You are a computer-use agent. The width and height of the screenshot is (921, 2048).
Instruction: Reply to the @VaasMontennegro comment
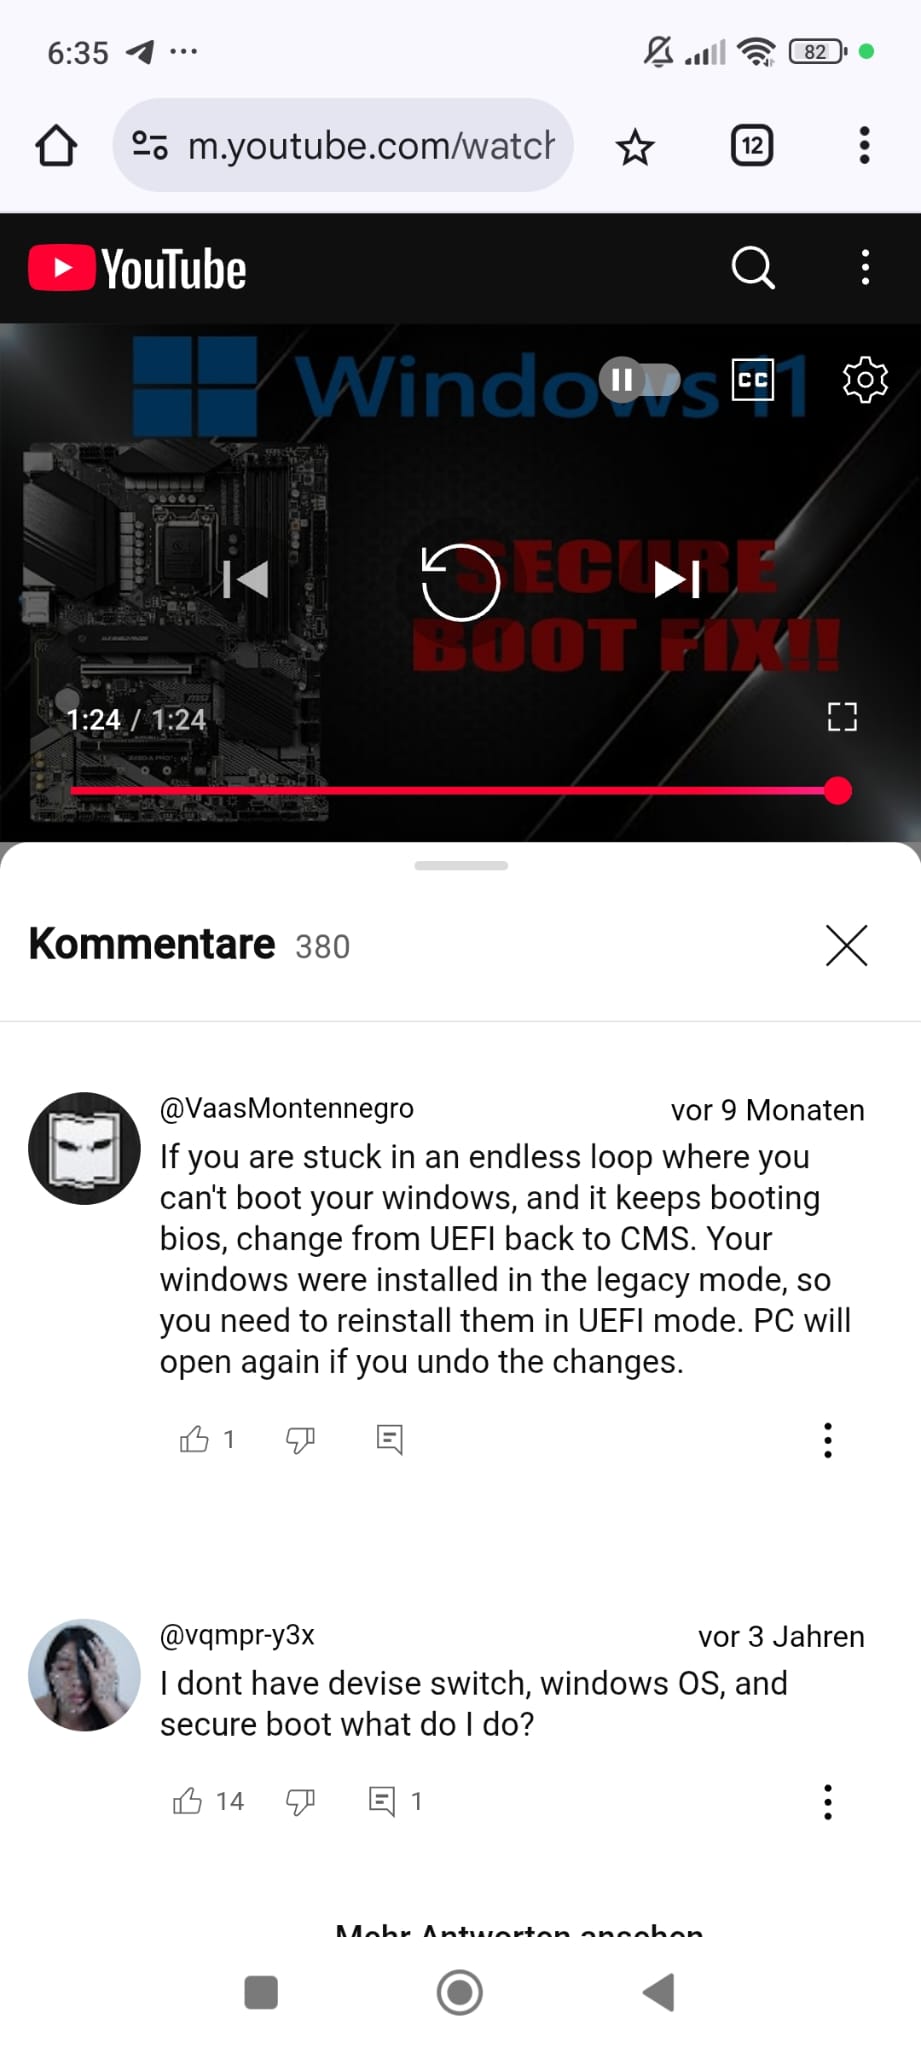click(389, 1439)
